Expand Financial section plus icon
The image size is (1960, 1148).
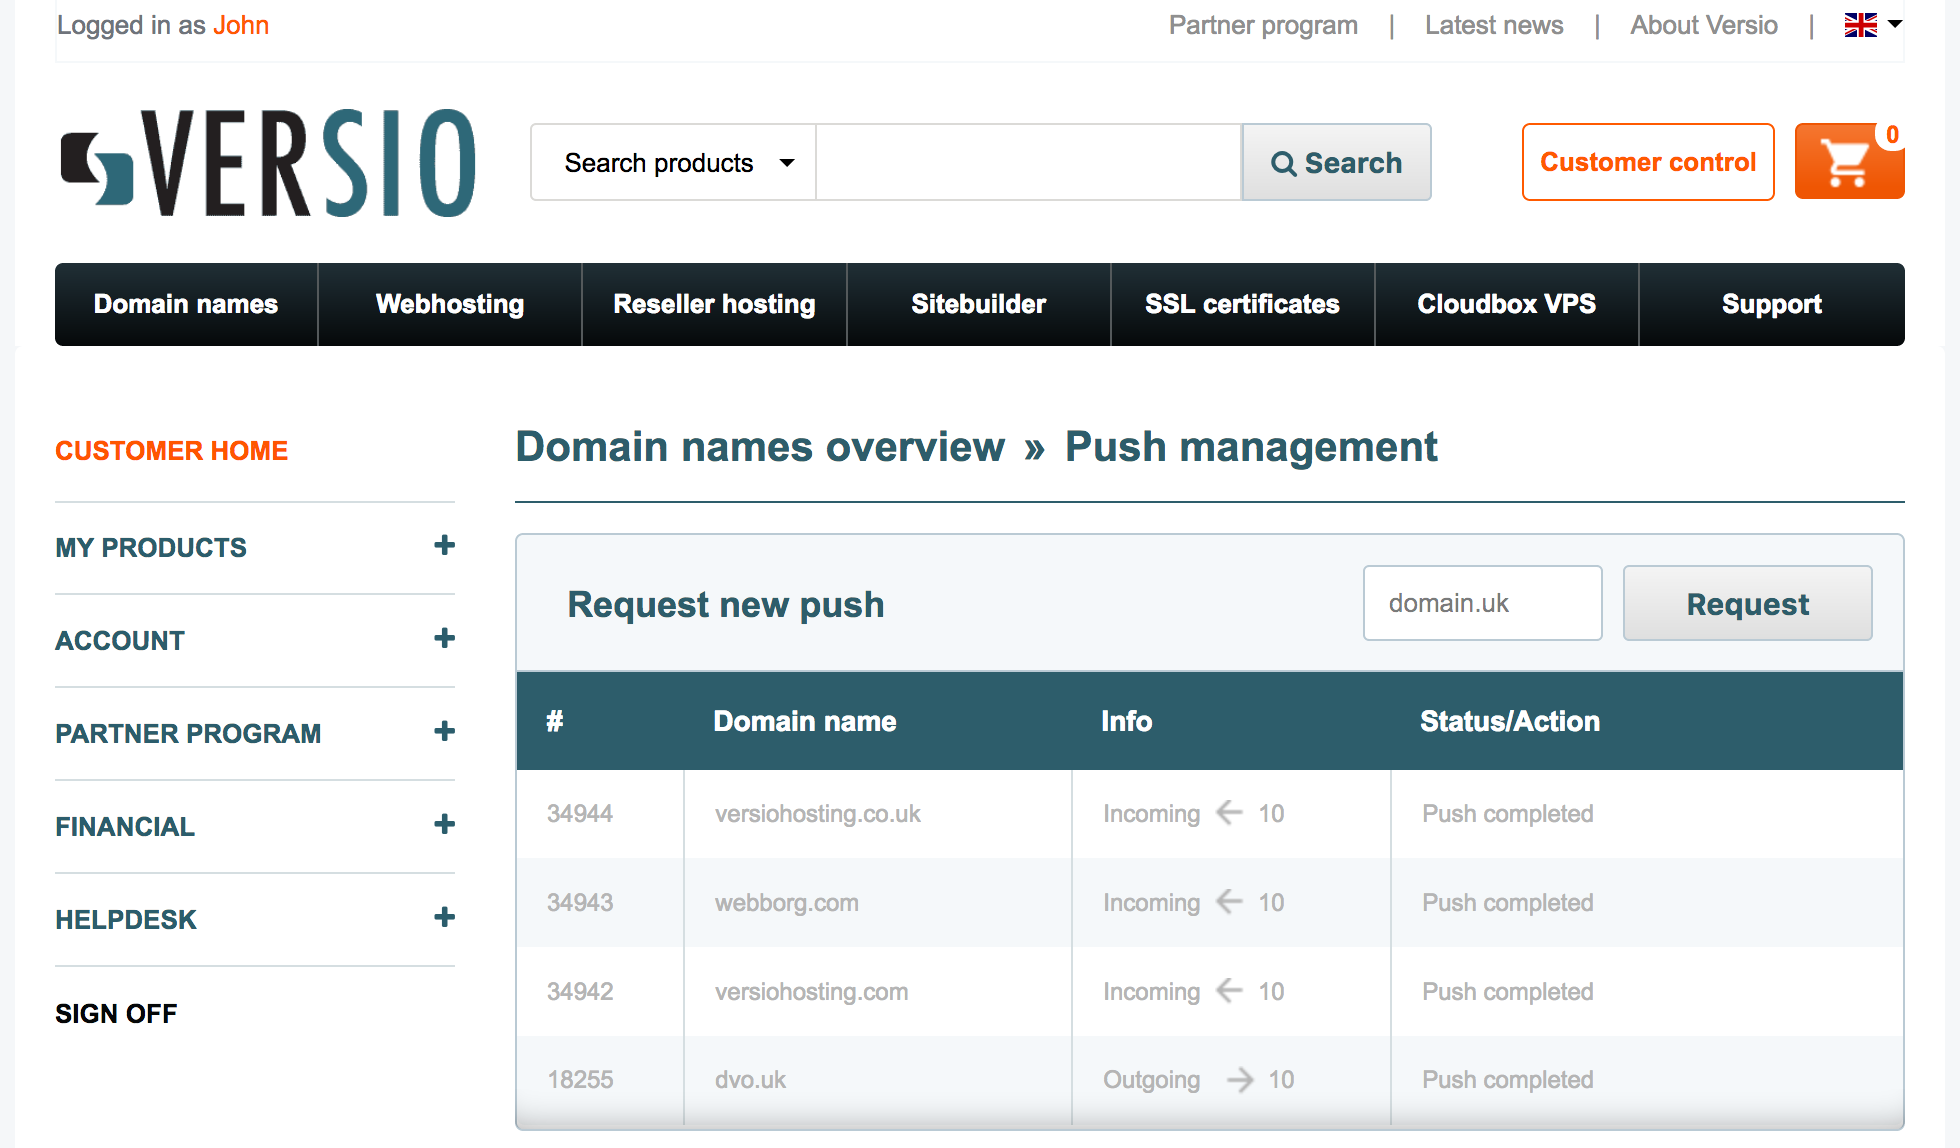[444, 824]
